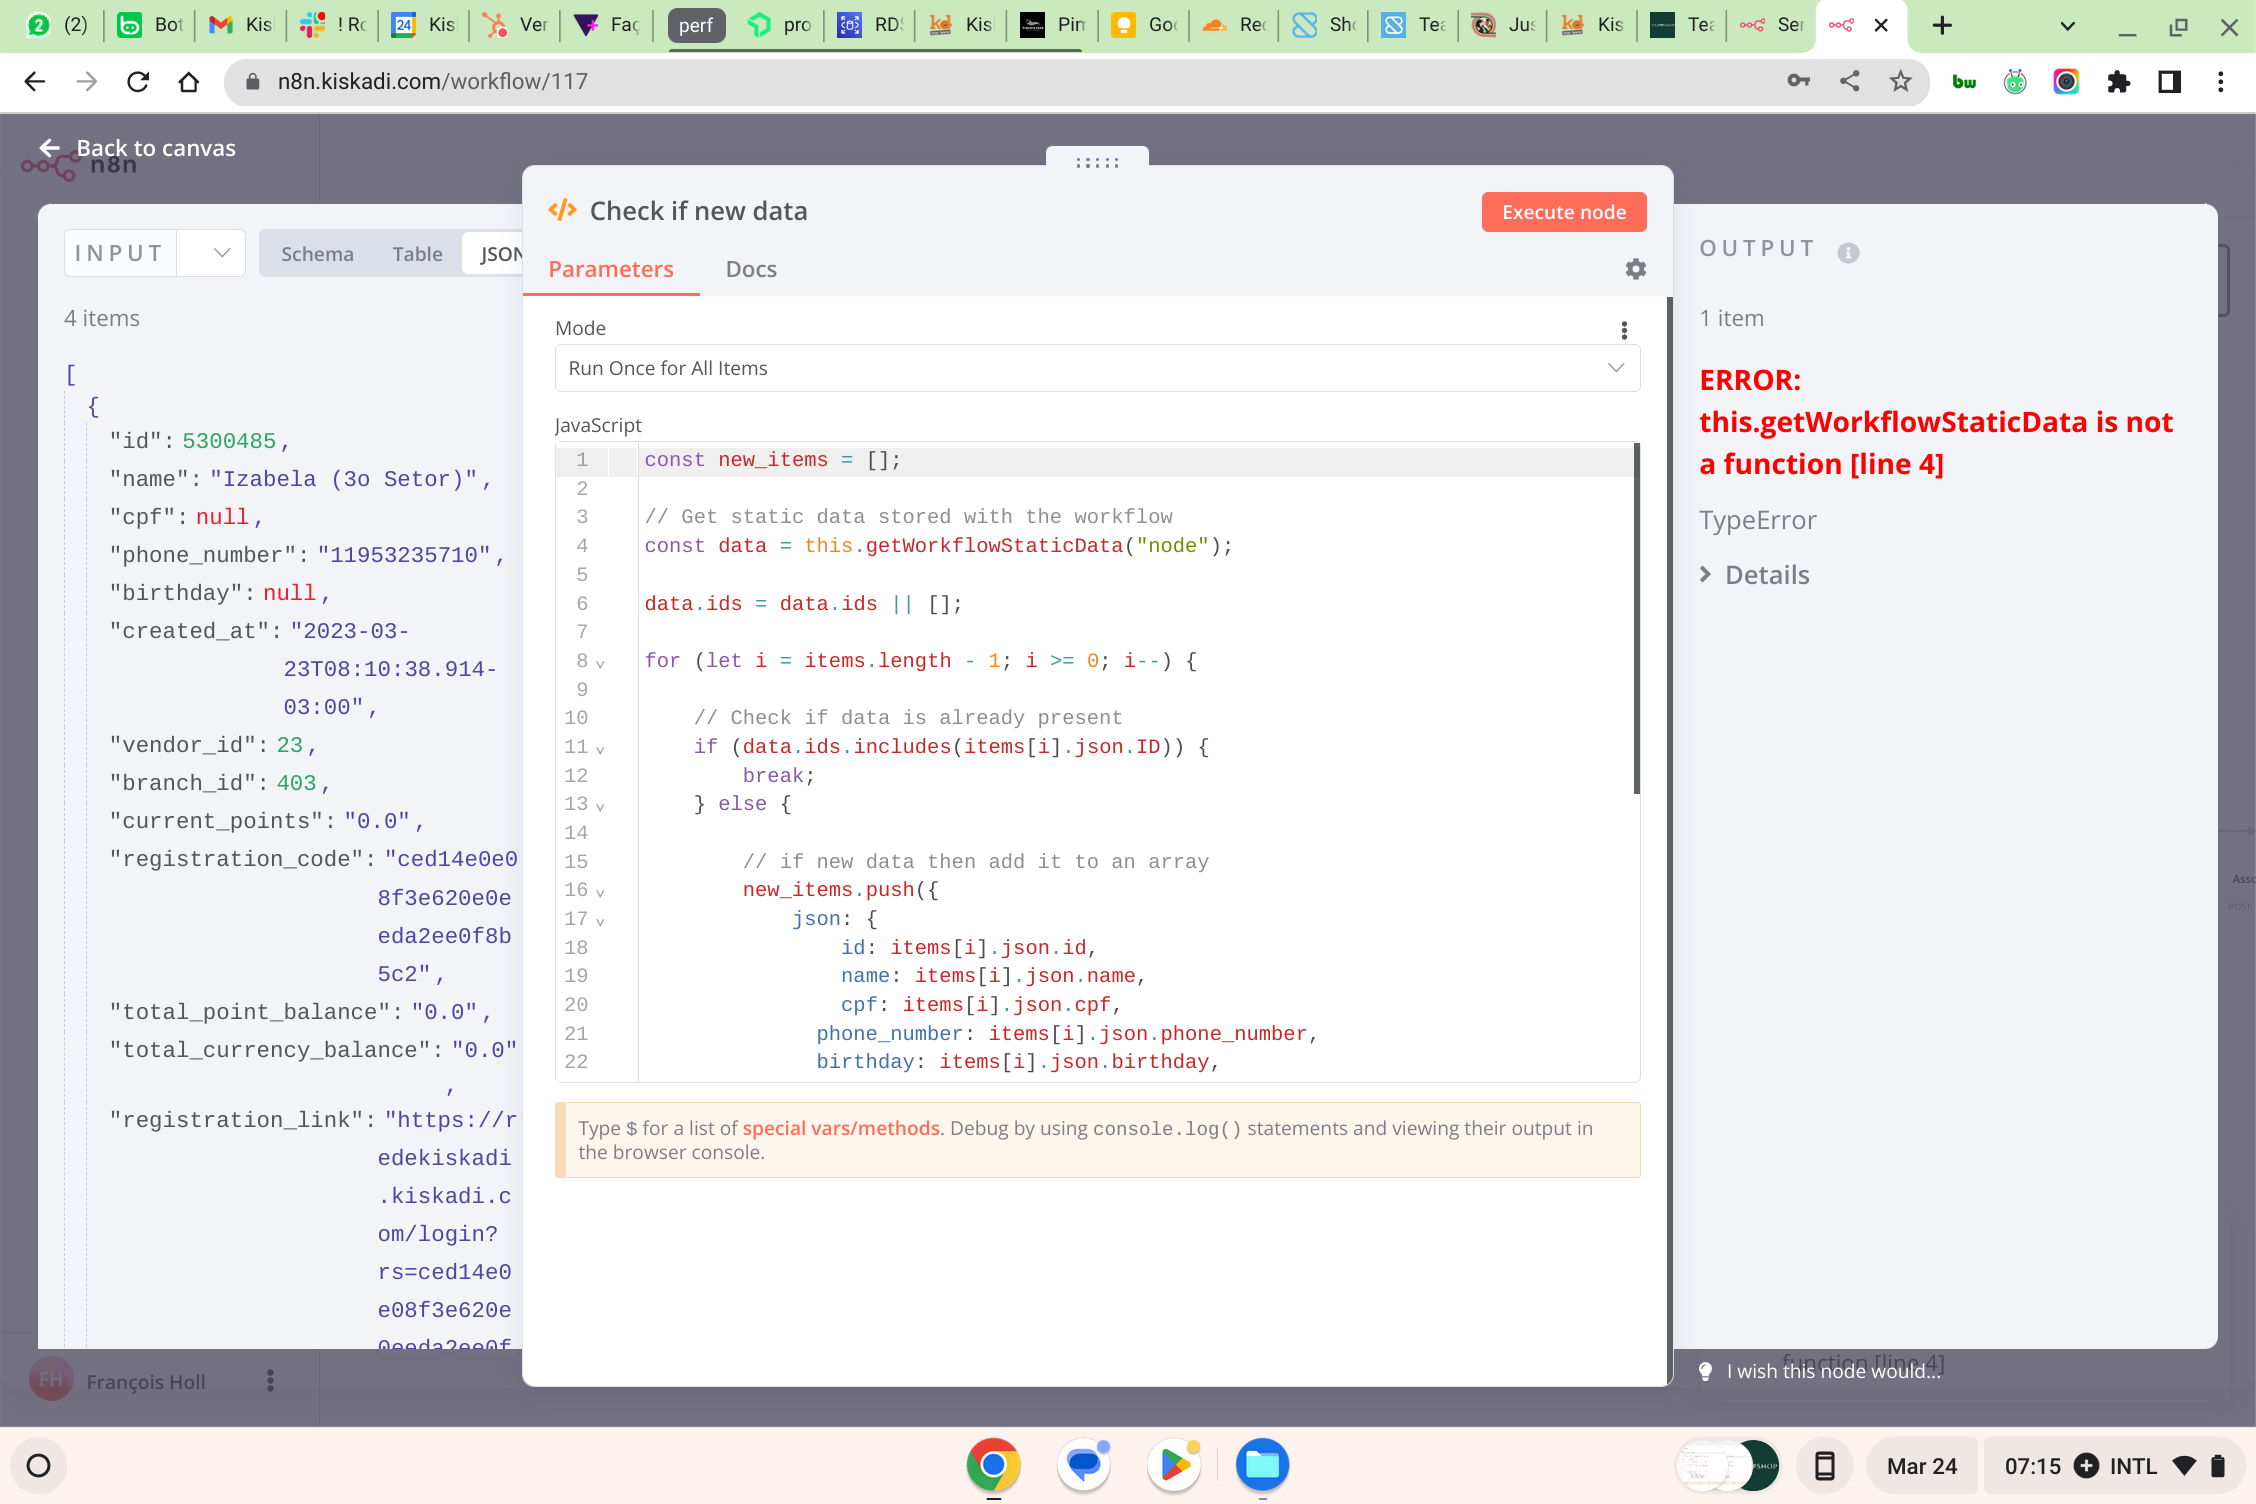This screenshot has width=2256, height=1504.
Task: Click the Execute node button
Action: pos(1563,212)
